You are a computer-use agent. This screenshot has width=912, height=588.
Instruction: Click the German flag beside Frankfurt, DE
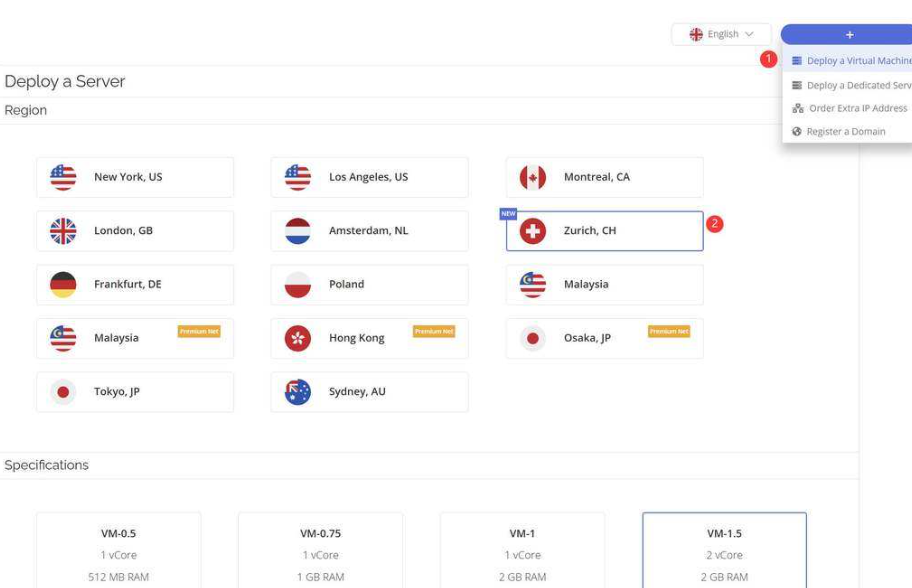63,284
